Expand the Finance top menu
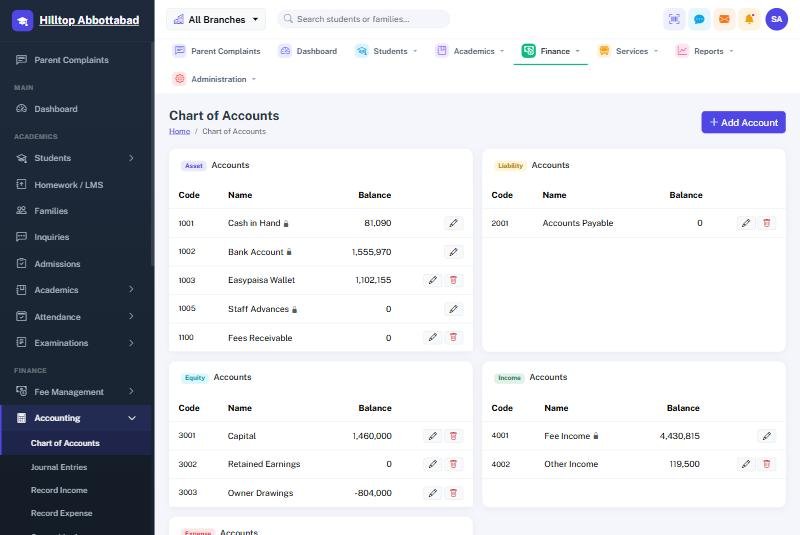 tap(551, 51)
